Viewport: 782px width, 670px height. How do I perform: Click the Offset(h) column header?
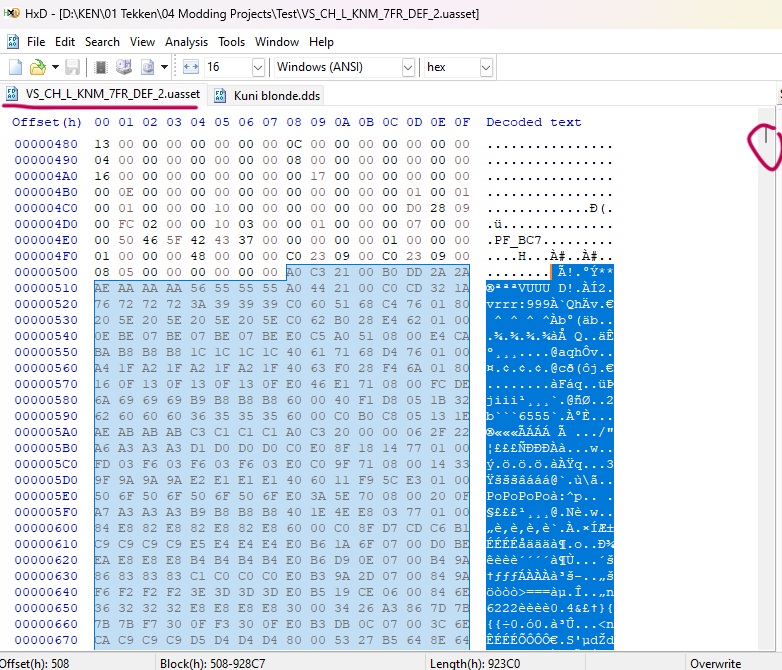pyautogui.click(x=46, y=122)
